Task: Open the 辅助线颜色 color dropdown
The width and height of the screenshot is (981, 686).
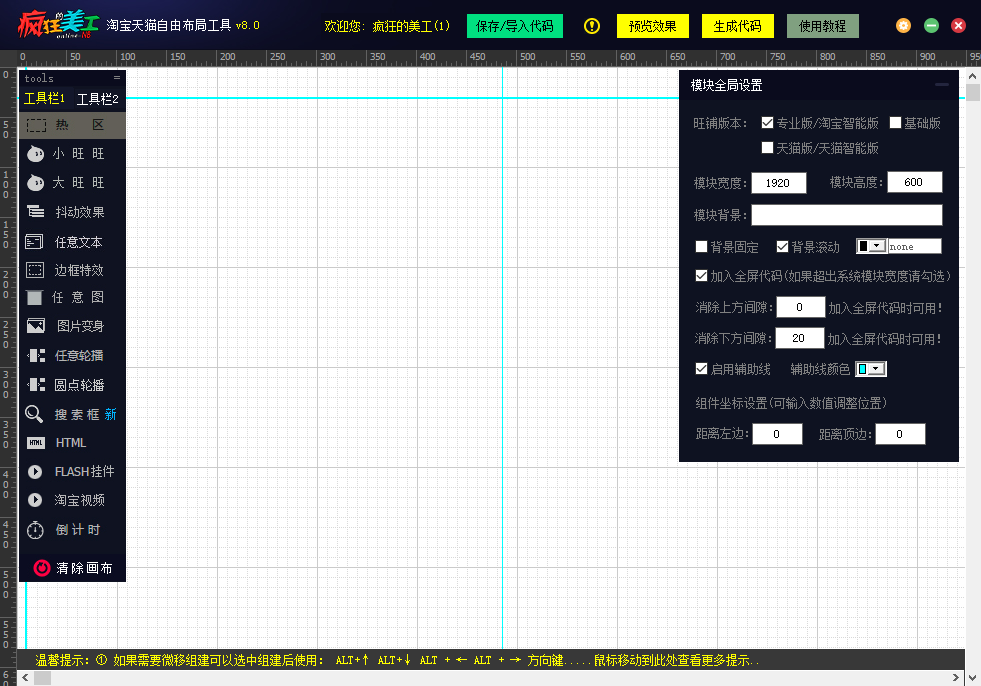Action: pyautogui.click(x=871, y=369)
